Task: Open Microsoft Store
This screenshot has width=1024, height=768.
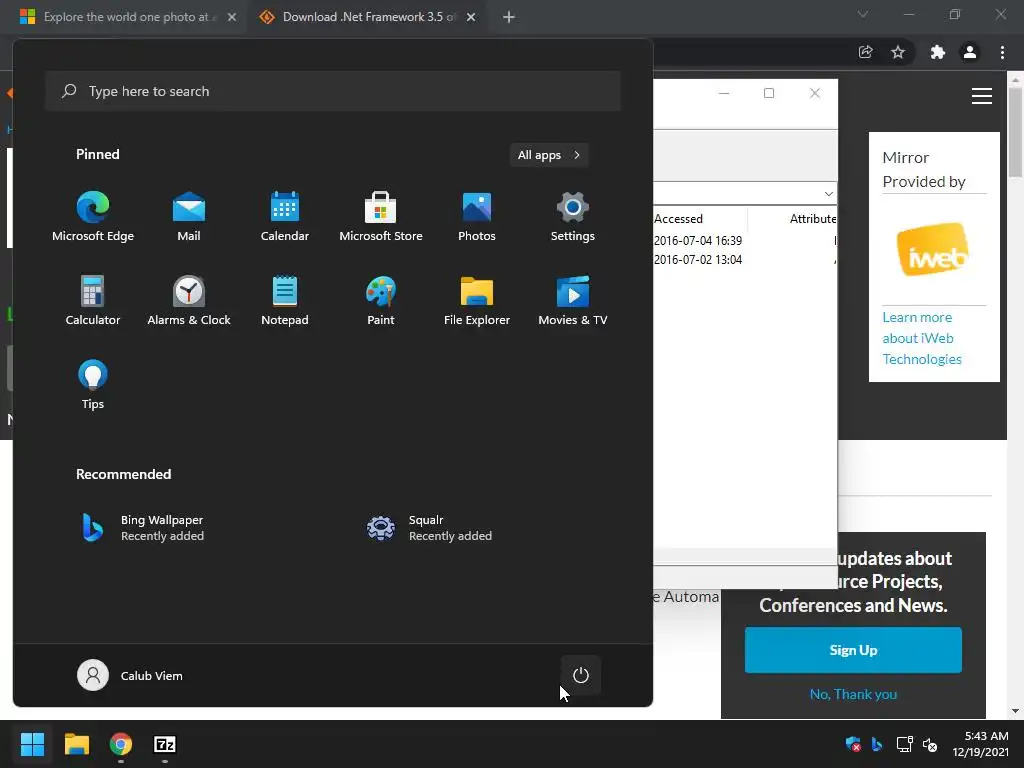Action: coord(381,217)
